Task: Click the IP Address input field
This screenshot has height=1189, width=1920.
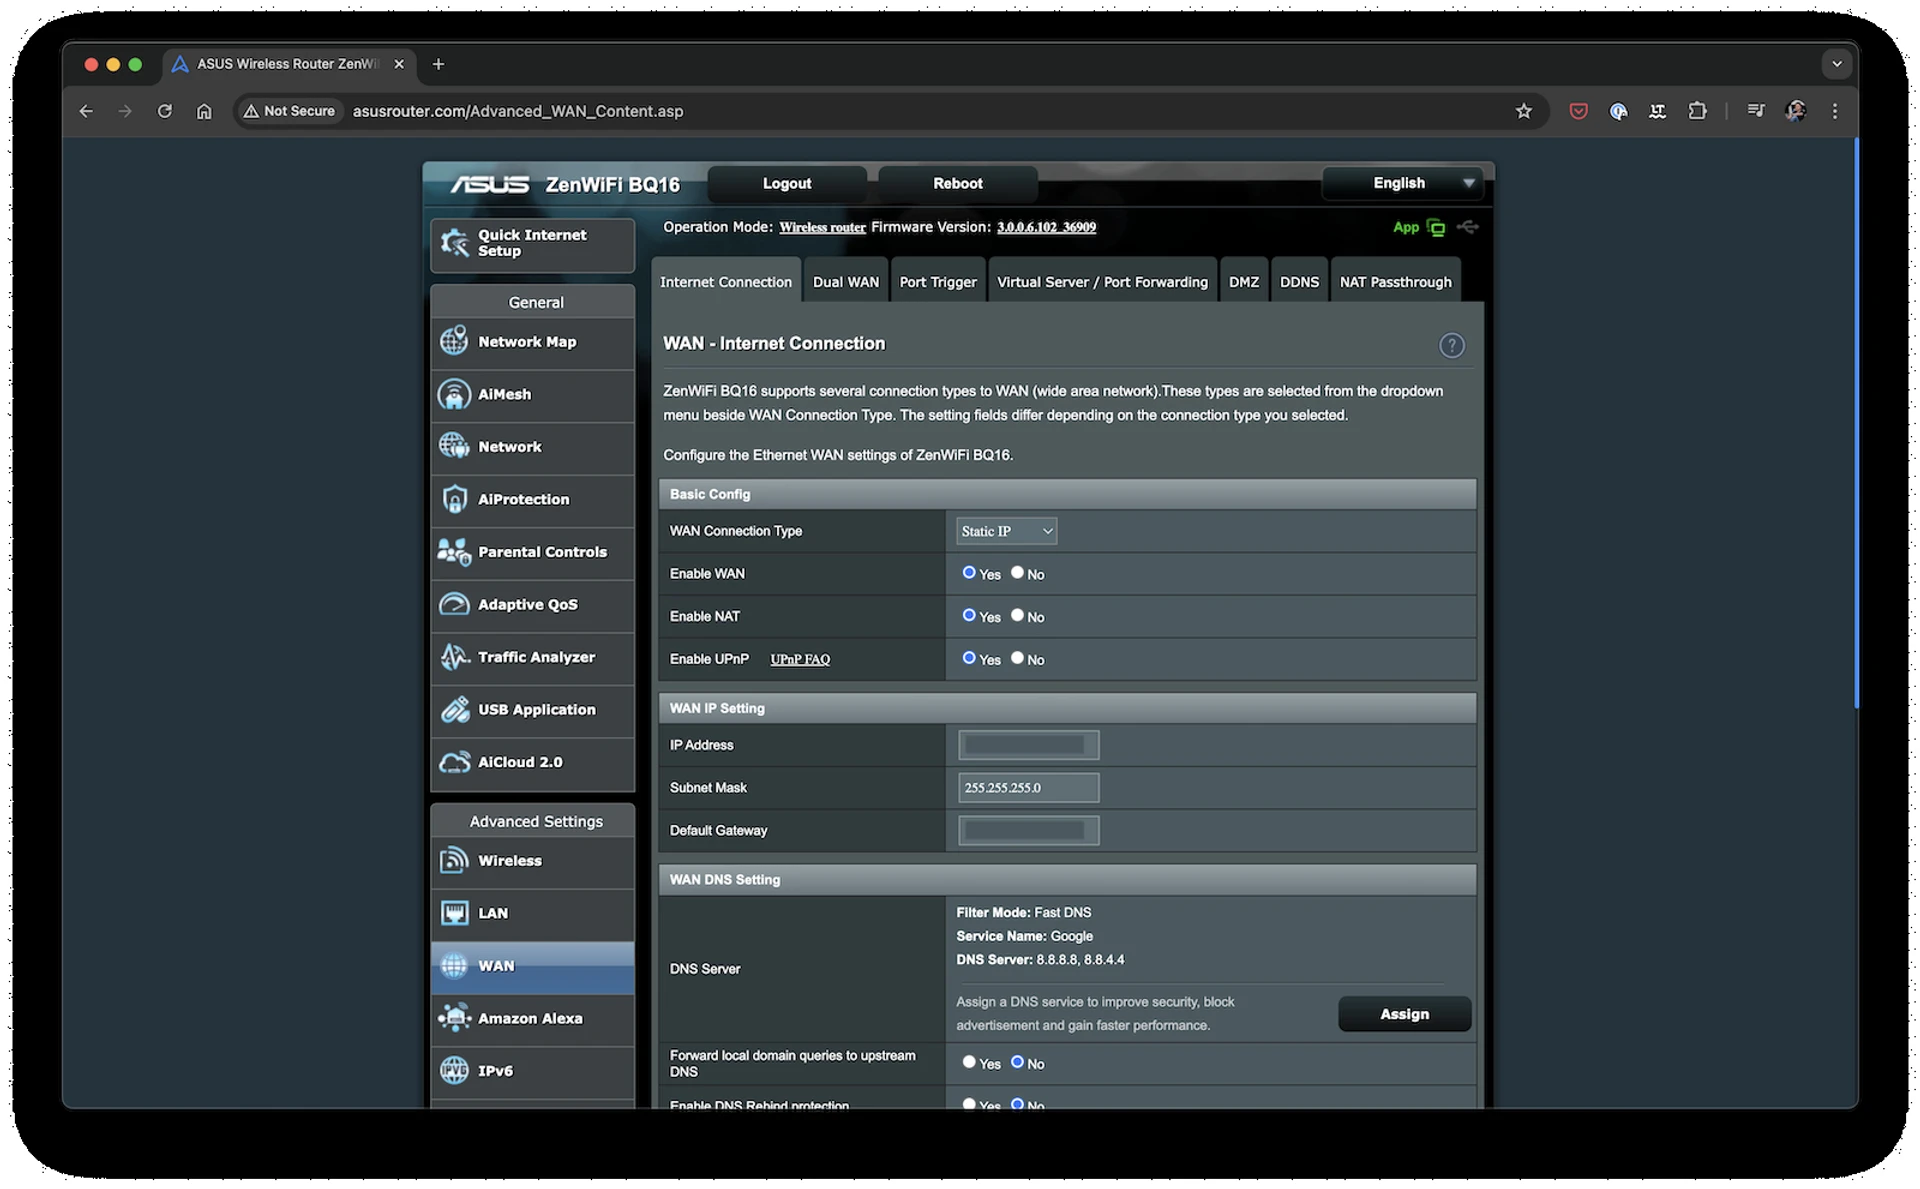Action: [1028, 745]
